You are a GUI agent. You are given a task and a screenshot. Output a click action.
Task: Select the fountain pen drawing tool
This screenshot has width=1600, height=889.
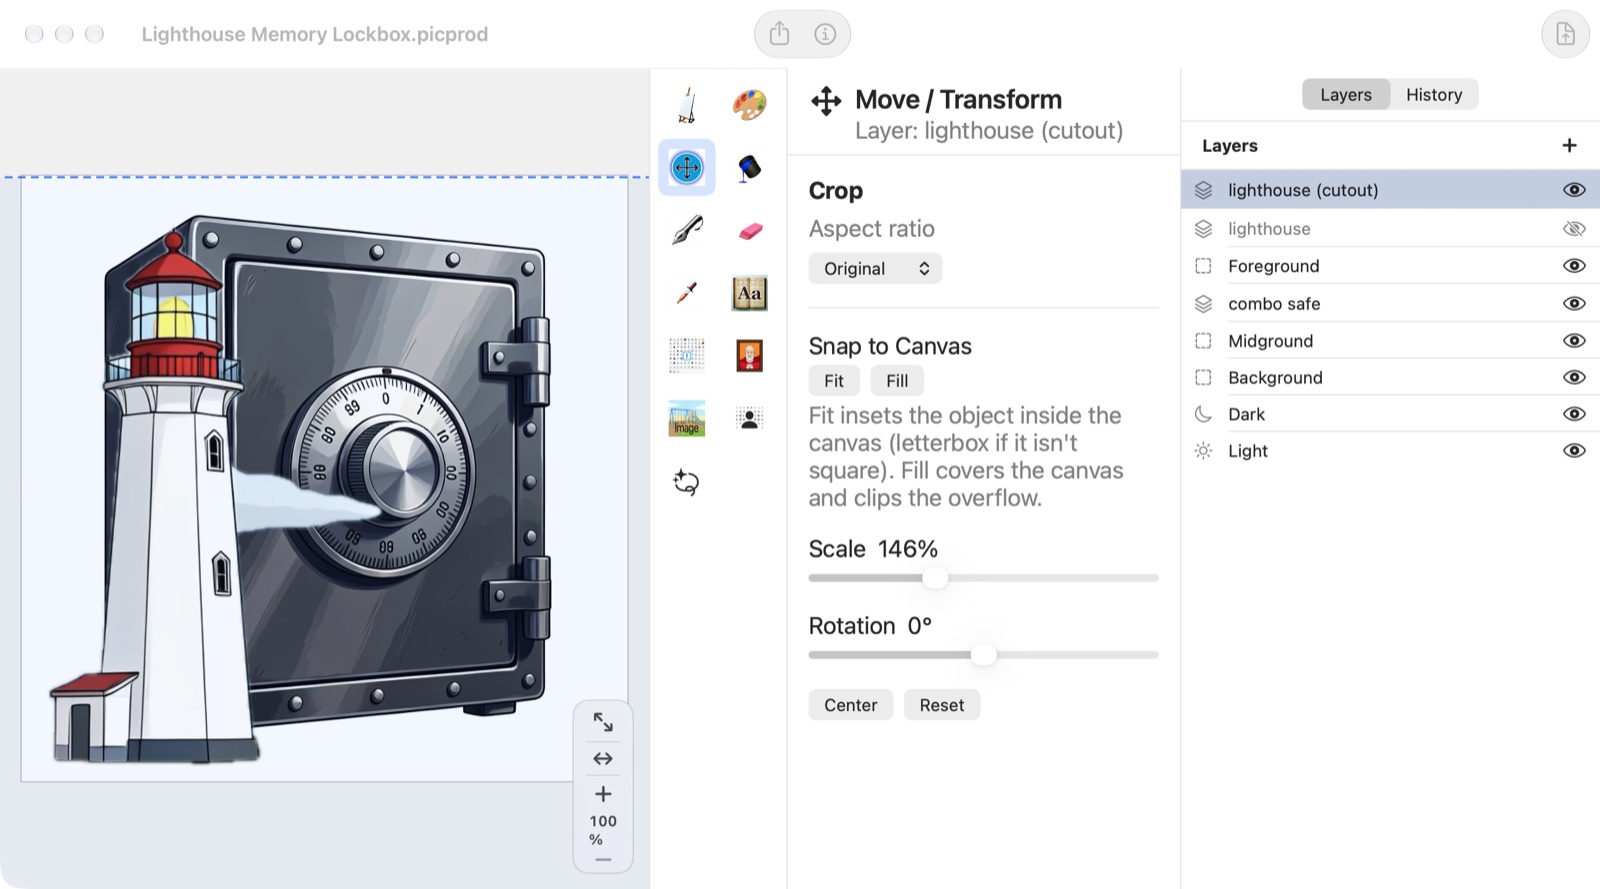(x=687, y=230)
